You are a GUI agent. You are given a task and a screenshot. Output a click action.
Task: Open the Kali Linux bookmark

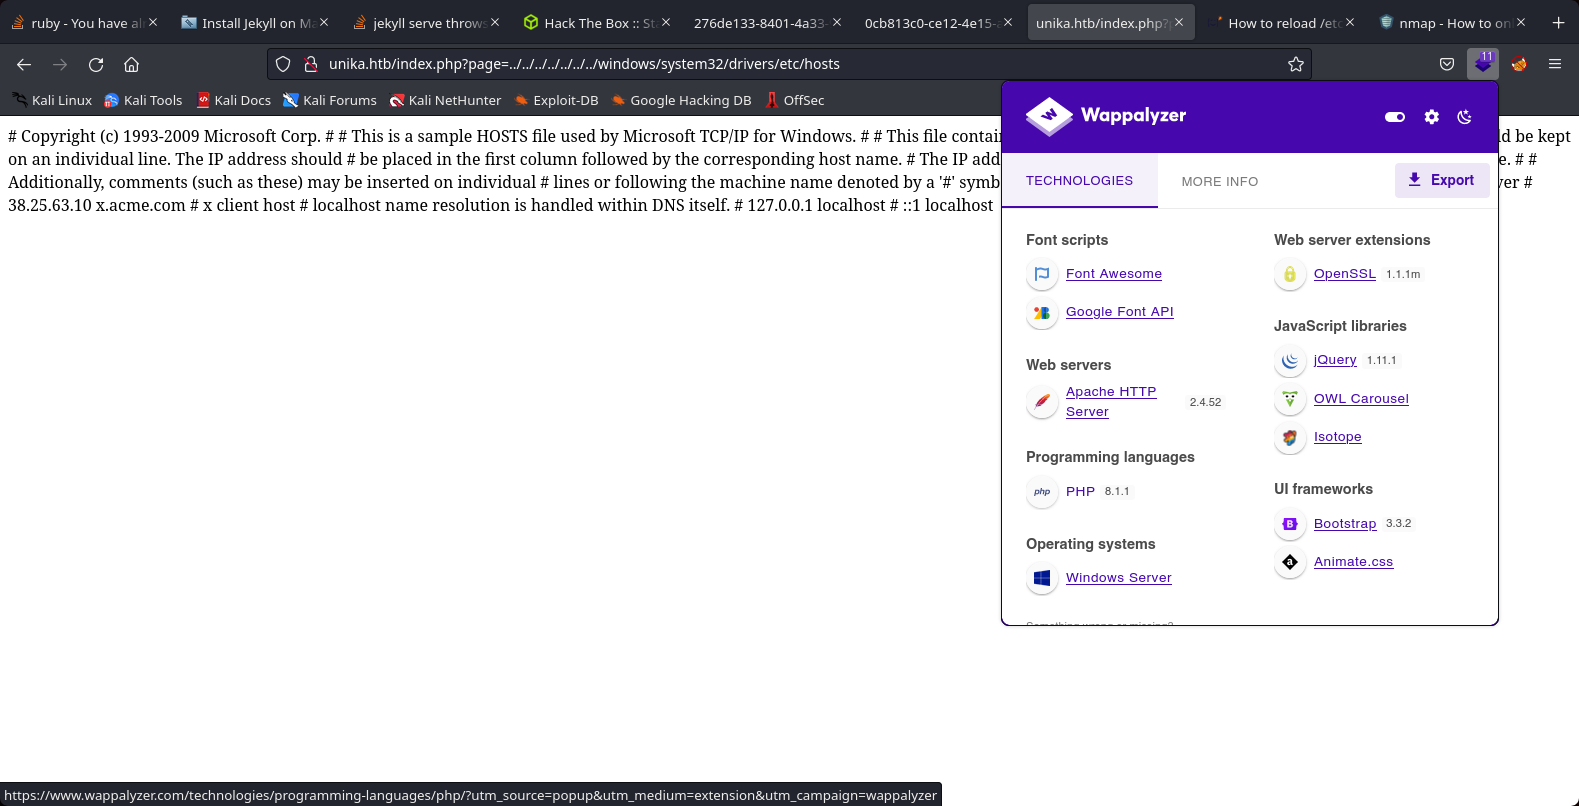click(52, 100)
